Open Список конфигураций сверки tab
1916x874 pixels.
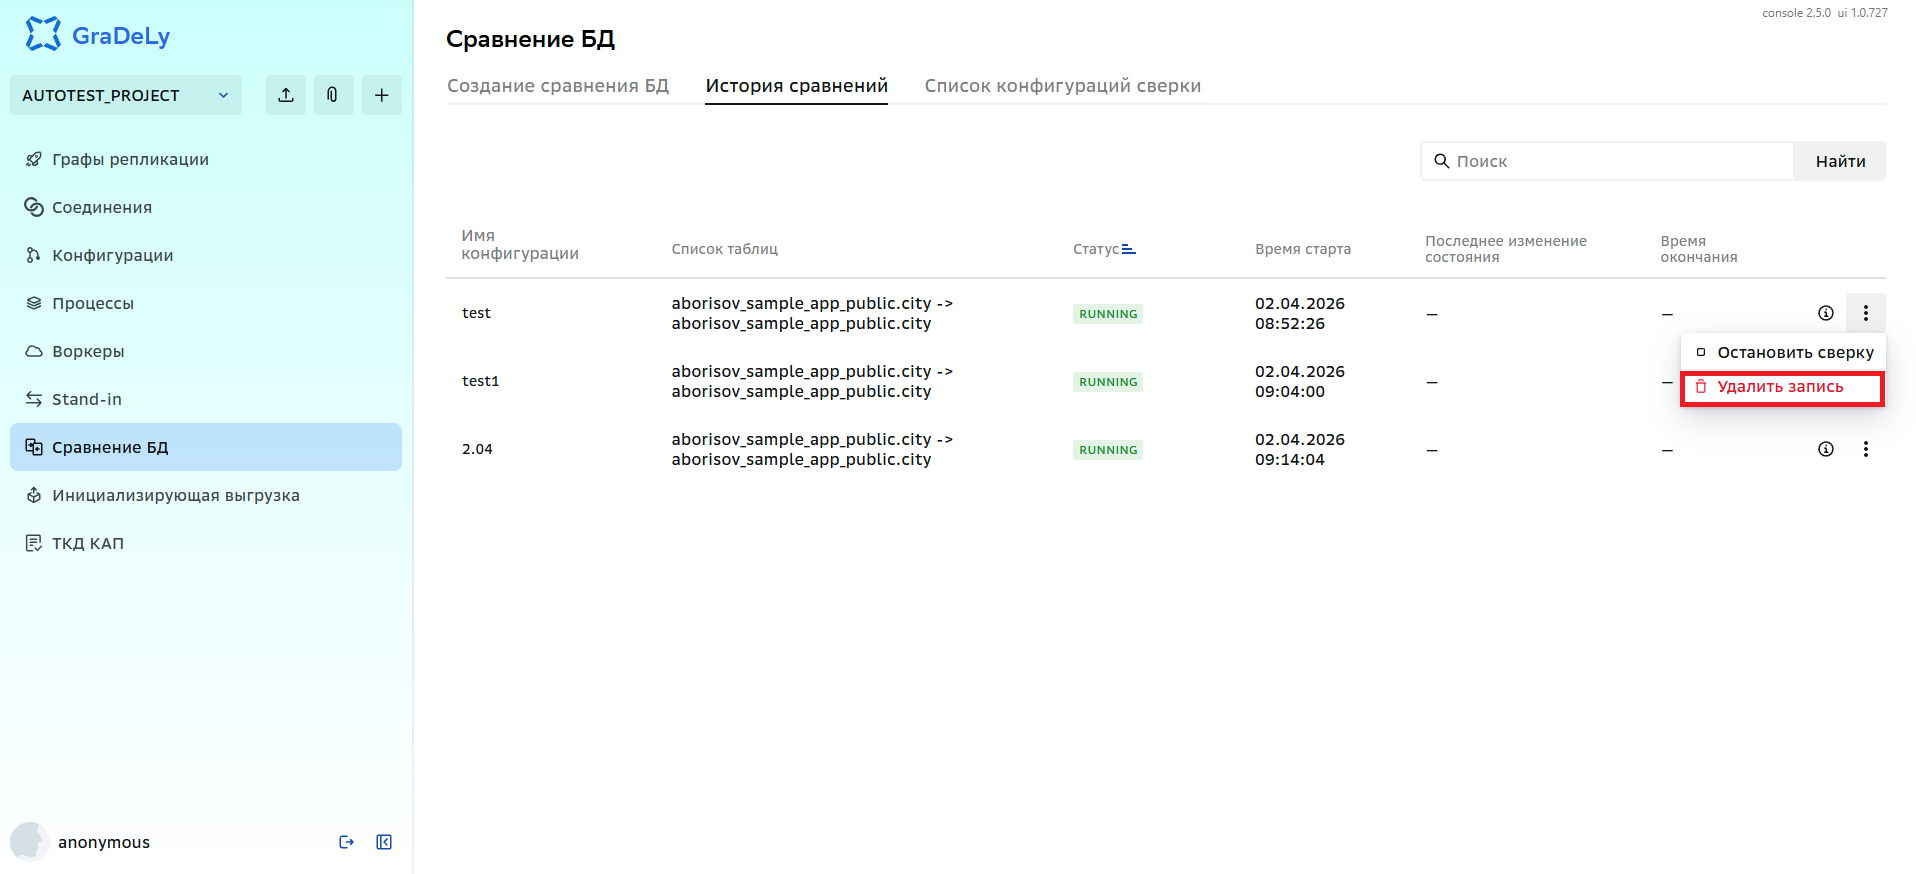[x=1063, y=86]
